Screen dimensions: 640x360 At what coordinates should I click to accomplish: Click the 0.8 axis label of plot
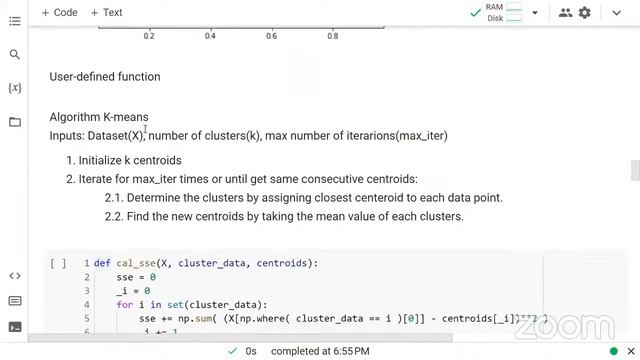tap(333, 36)
